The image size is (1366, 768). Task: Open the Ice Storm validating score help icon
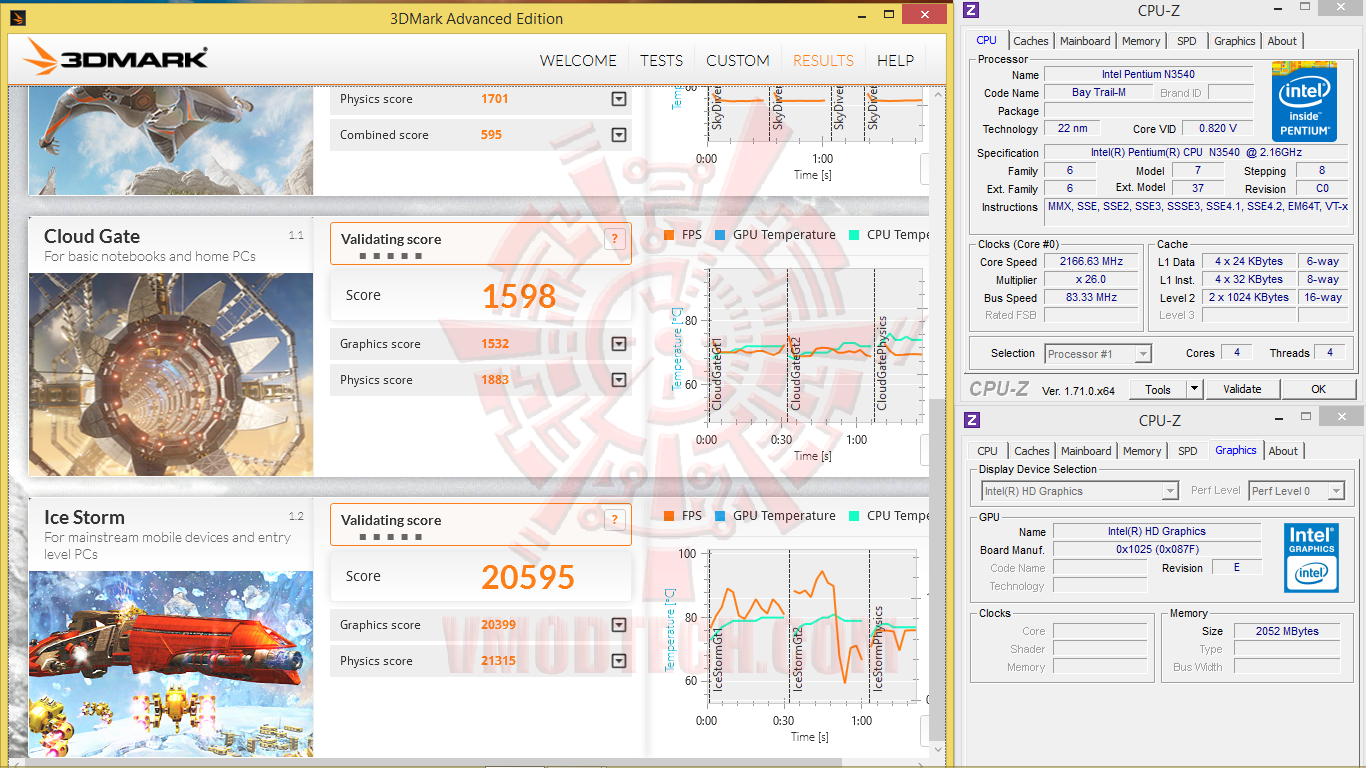click(x=615, y=520)
